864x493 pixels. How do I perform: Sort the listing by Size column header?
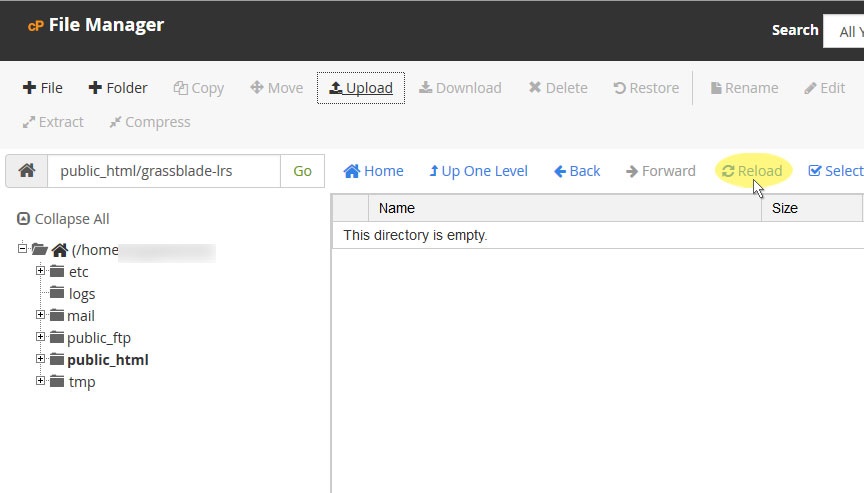[785, 208]
